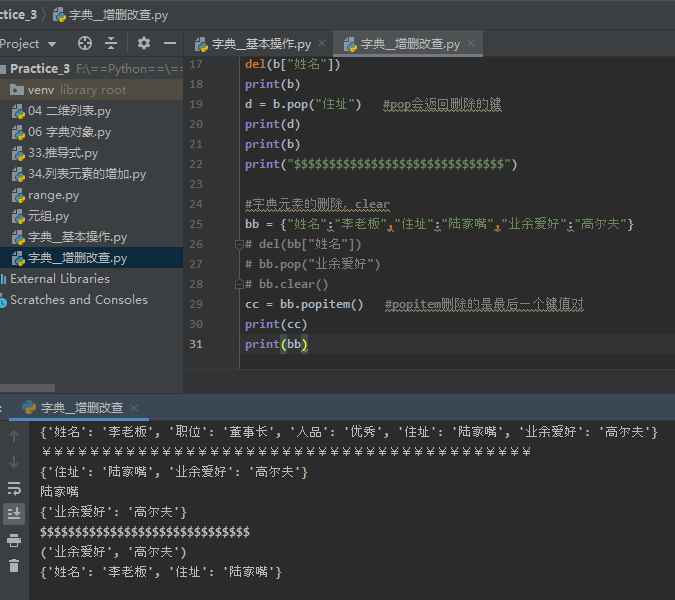Open 元组.py in the project tree
The width and height of the screenshot is (675, 600).
tap(48, 216)
